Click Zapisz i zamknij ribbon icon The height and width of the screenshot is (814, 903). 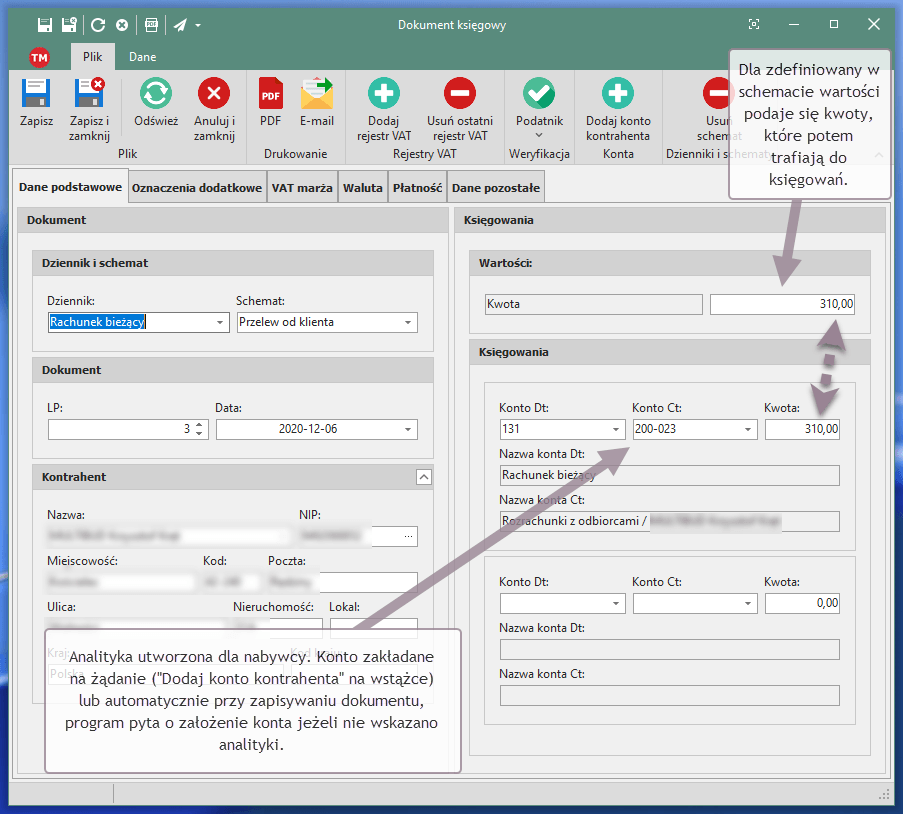point(89,95)
